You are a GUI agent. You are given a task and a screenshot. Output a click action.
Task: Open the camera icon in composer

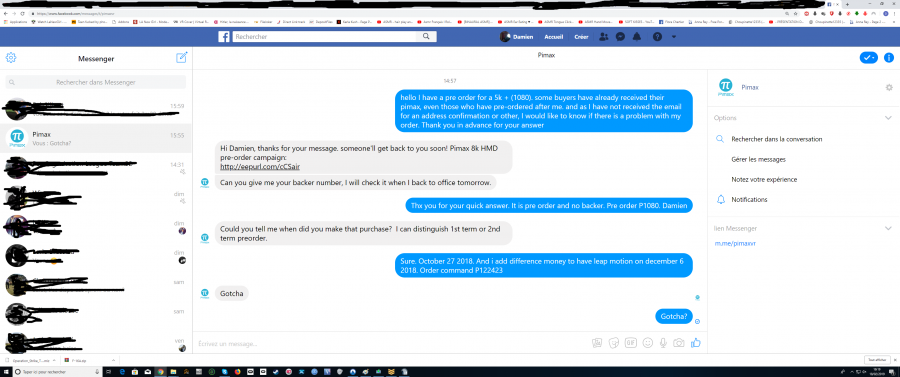pos(678,343)
